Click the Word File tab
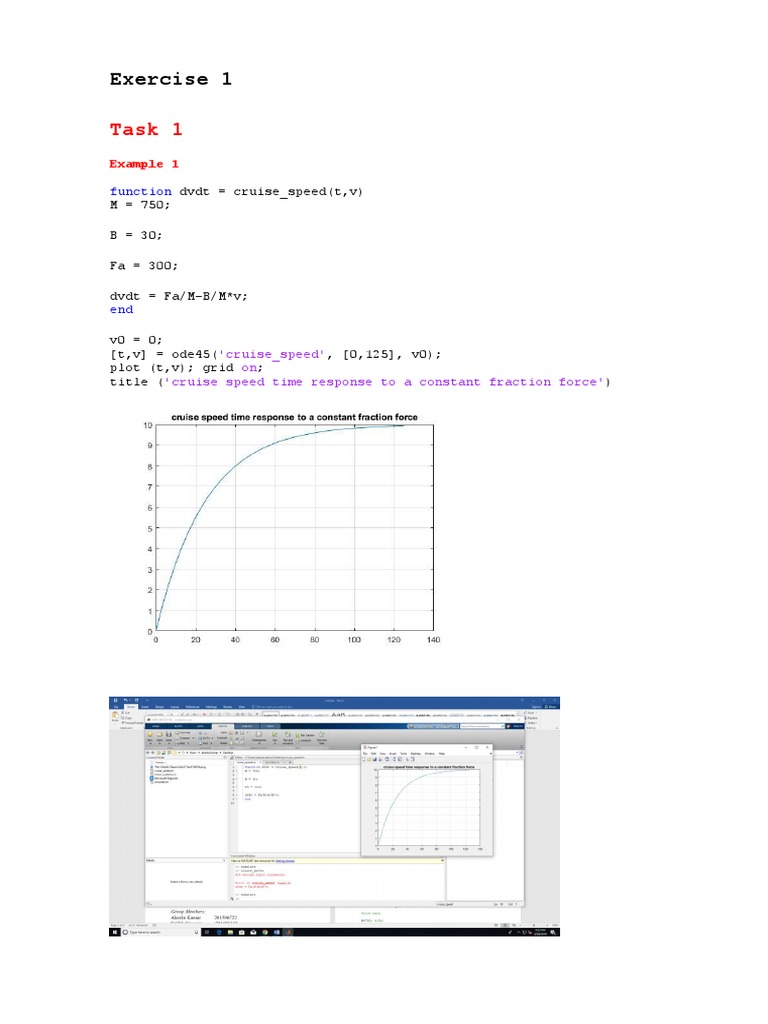 coord(116,706)
